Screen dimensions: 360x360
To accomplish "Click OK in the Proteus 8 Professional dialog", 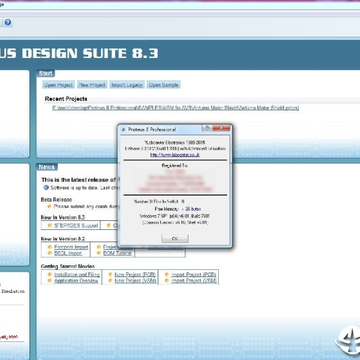I will tap(175, 239).
